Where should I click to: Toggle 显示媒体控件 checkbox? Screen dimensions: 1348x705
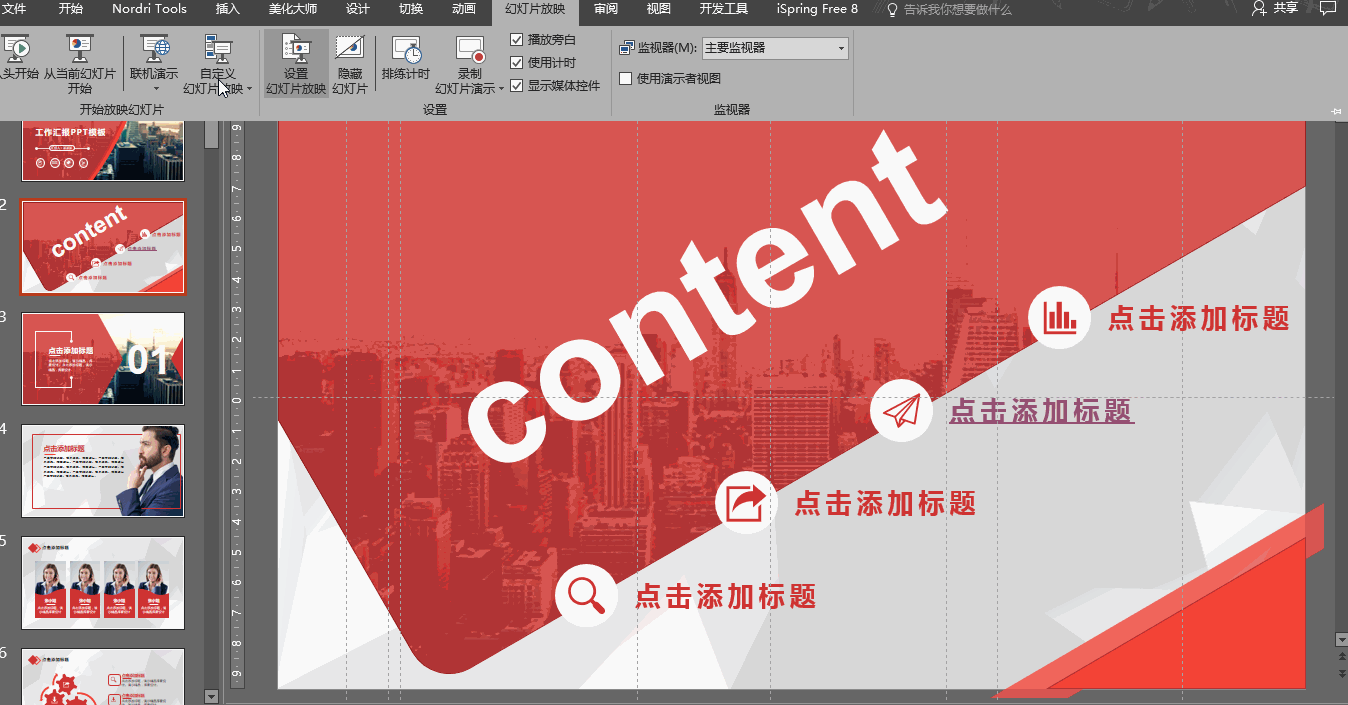[517, 86]
